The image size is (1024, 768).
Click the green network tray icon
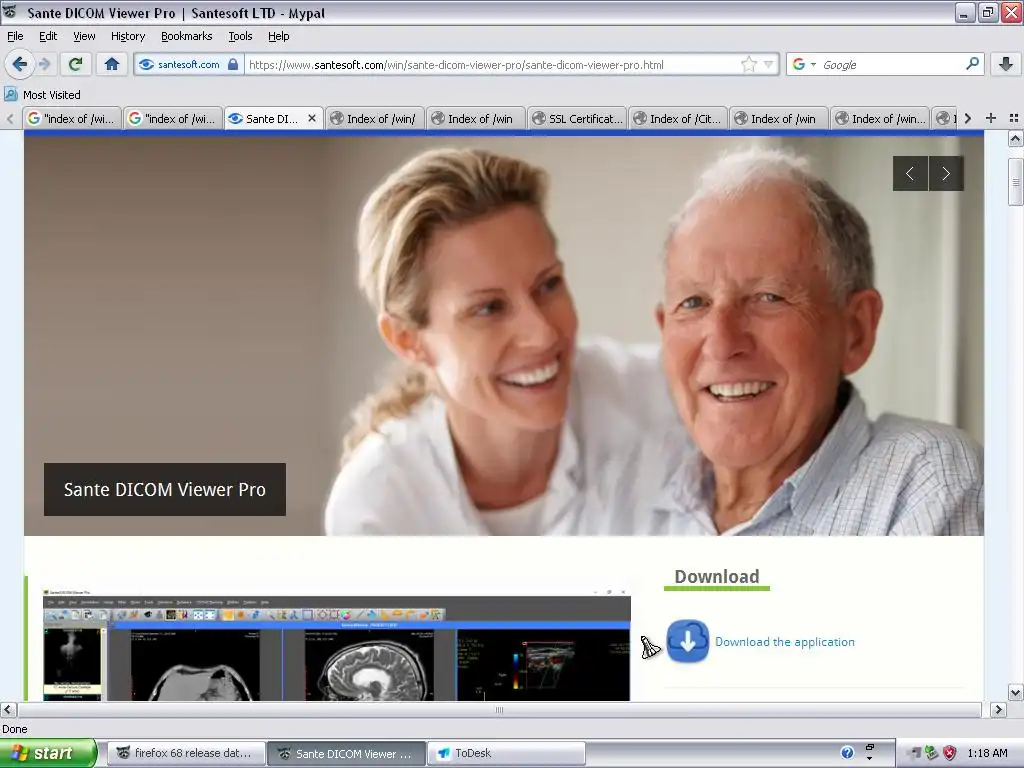931,753
